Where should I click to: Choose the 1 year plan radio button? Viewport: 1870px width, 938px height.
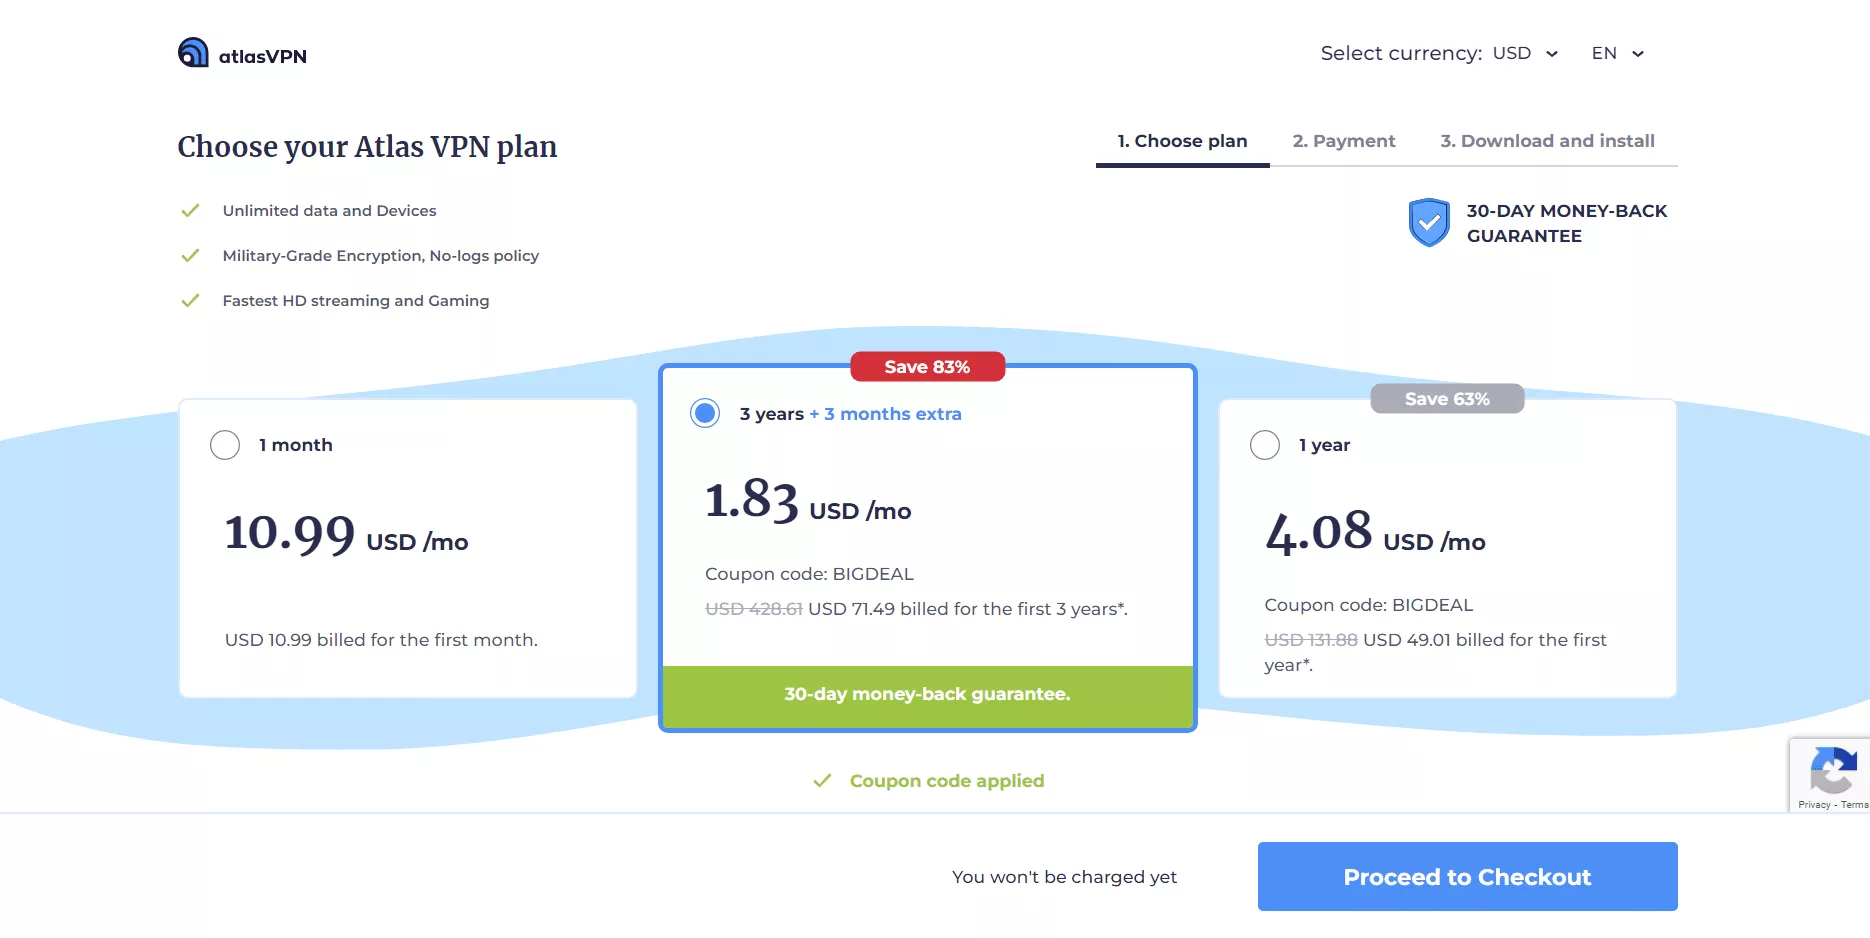(x=1265, y=445)
